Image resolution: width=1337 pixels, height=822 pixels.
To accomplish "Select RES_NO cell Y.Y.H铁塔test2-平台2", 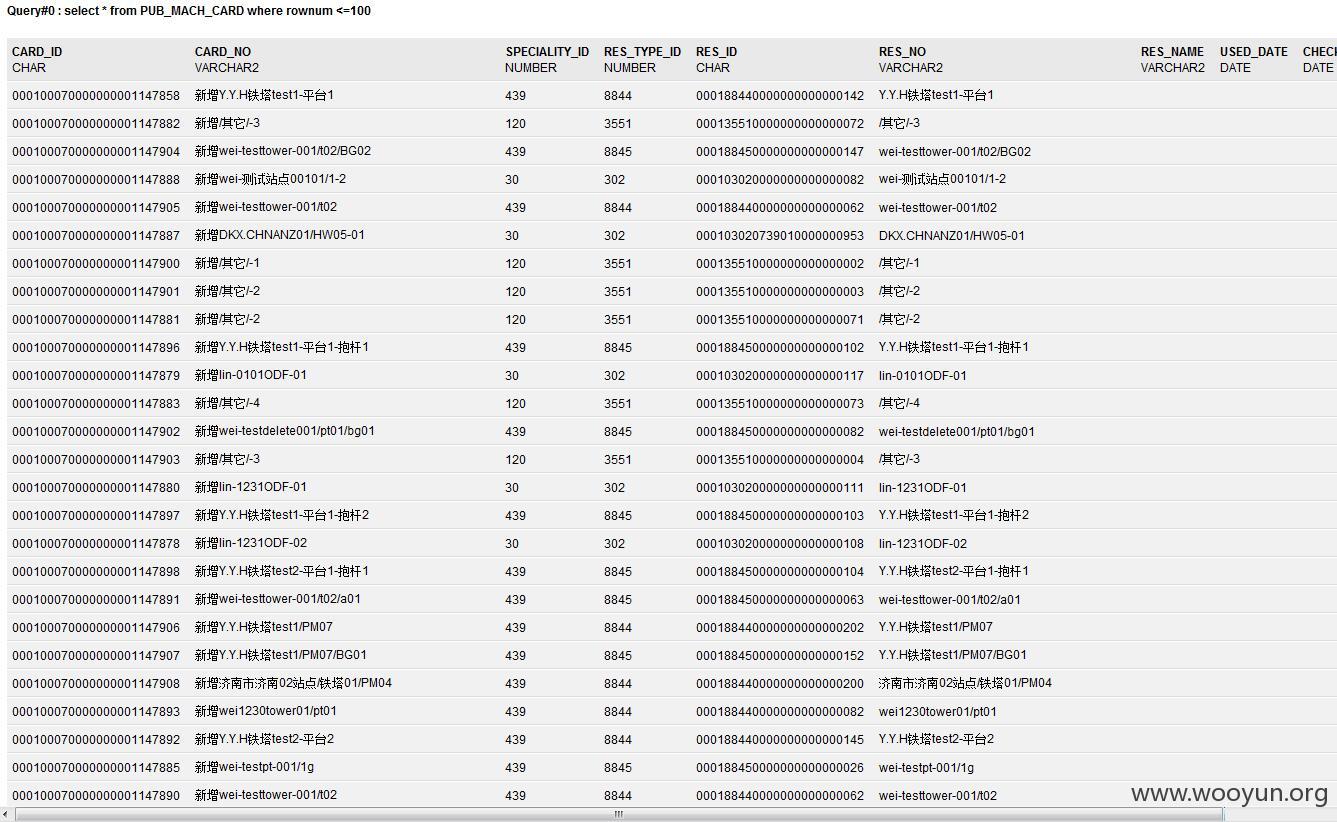I will pos(936,740).
